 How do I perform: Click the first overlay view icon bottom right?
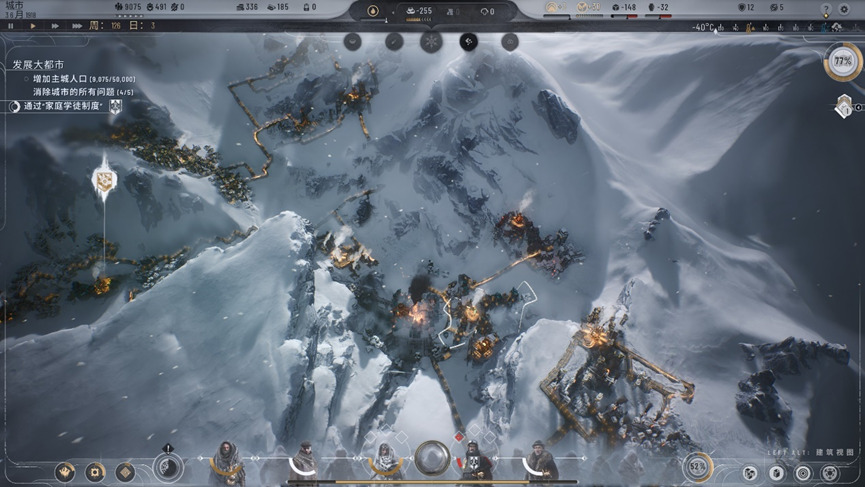(x=750, y=473)
